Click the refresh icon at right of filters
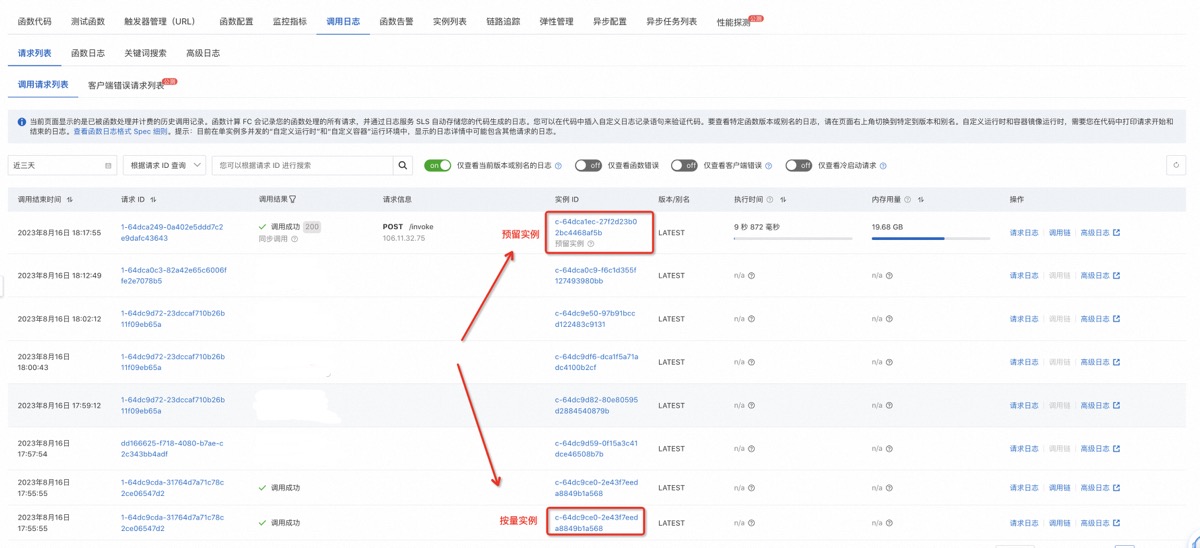This screenshot has width=1200, height=548. coord(1176,165)
